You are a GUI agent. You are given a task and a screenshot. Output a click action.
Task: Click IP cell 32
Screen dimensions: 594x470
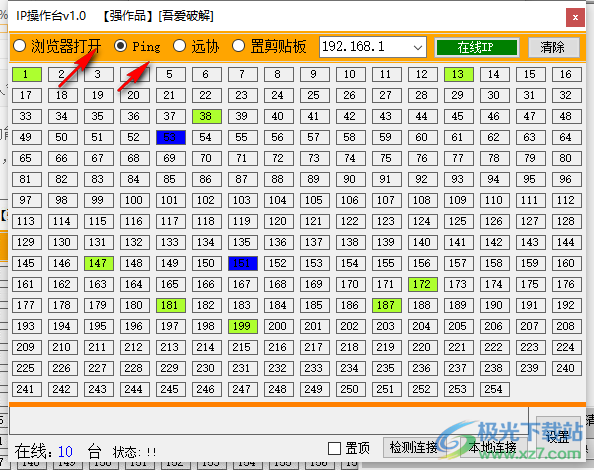tap(567, 95)
